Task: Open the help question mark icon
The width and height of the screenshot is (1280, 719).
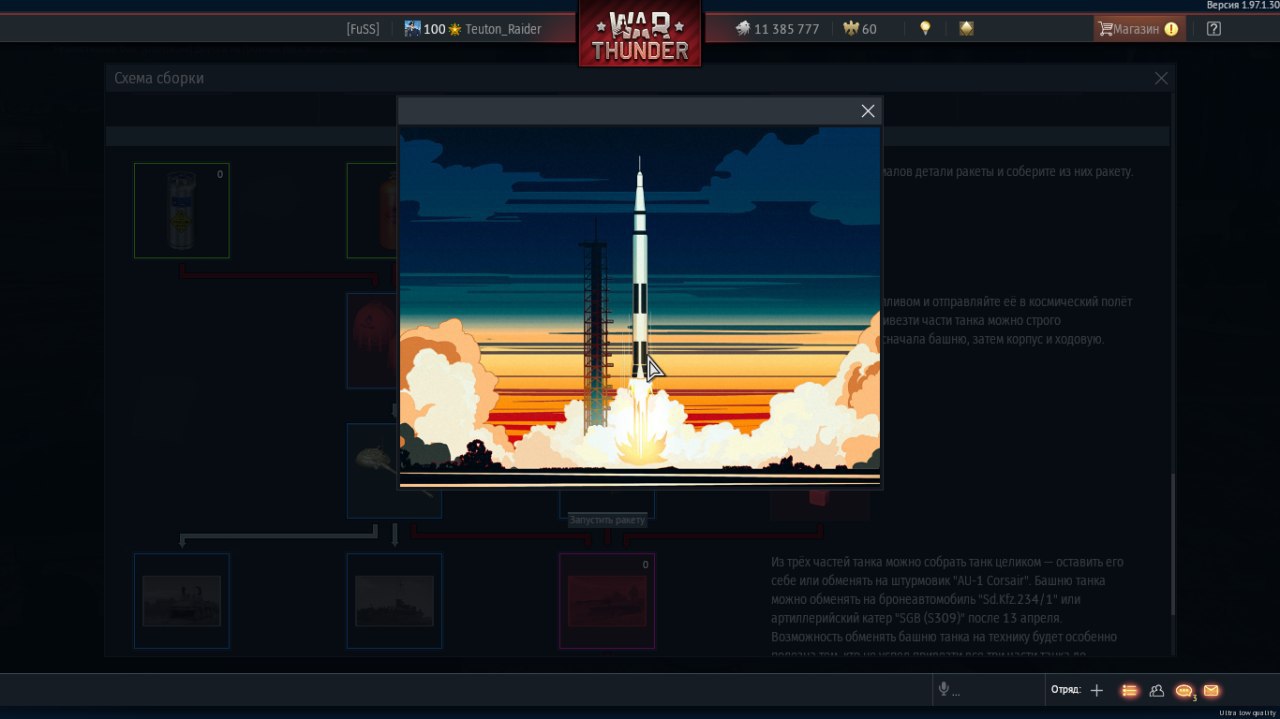Action: point(1214,29)
